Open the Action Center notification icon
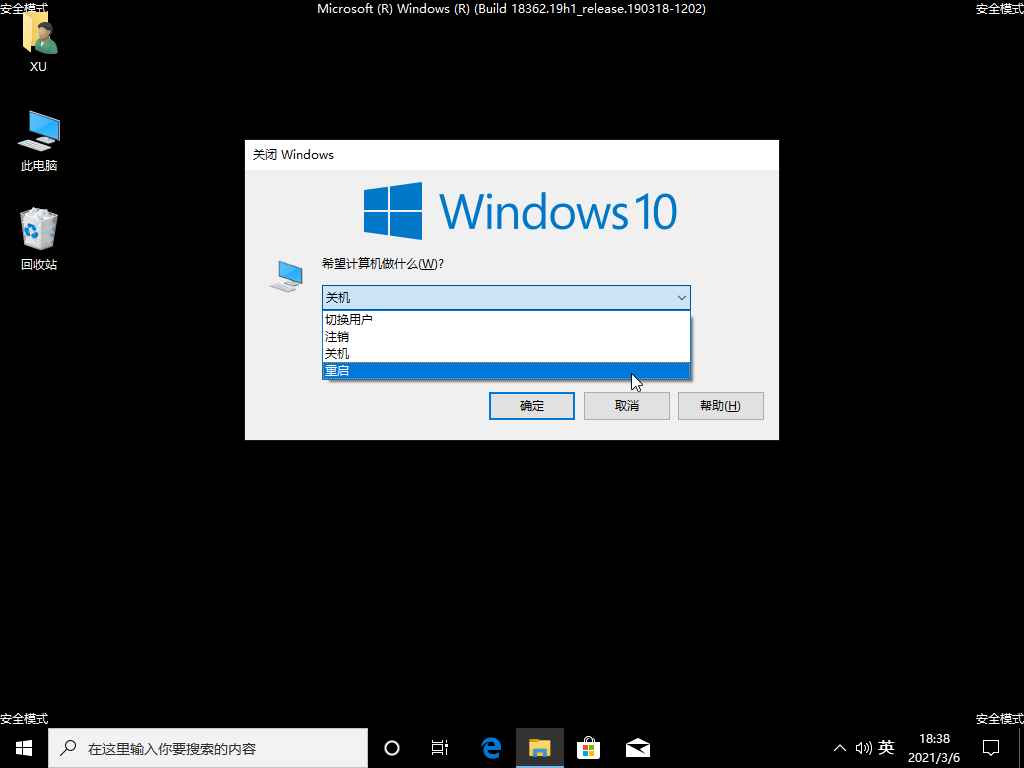Viewport: 1024px width, 768px height. (990, 747)
